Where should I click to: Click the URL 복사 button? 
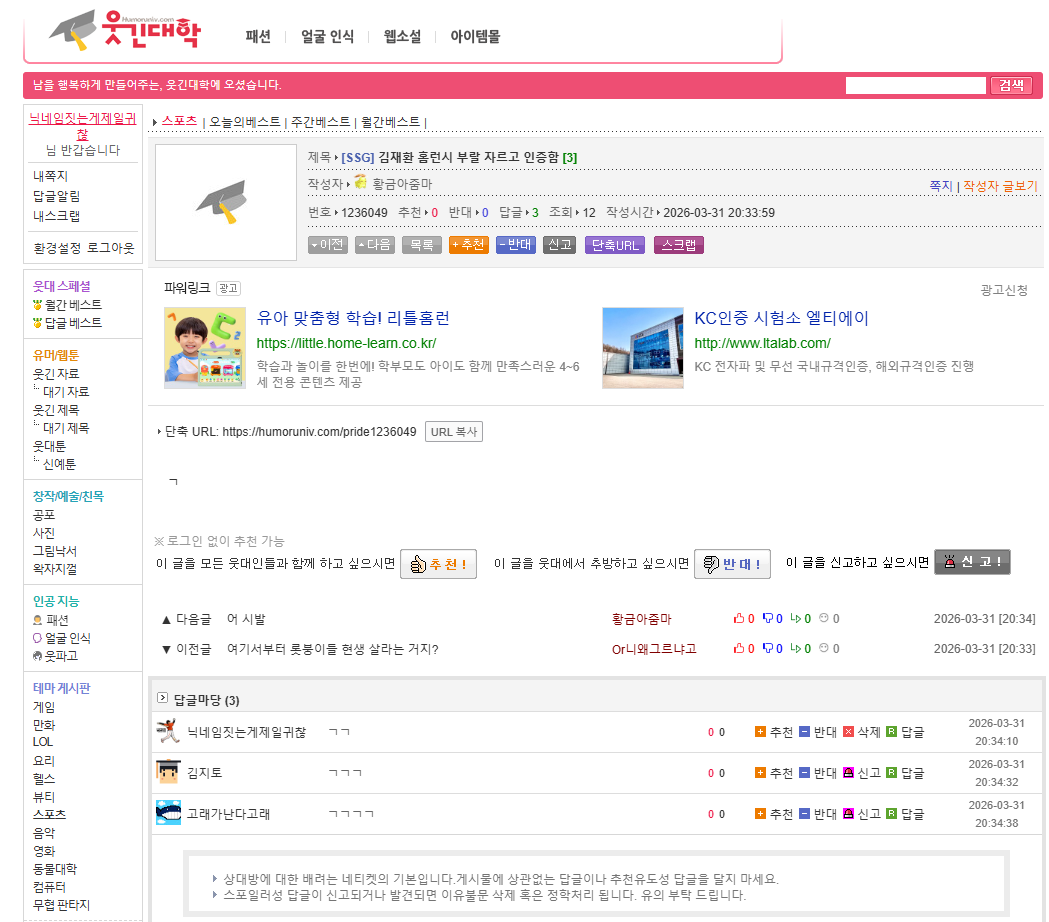(x=454, y=432)
